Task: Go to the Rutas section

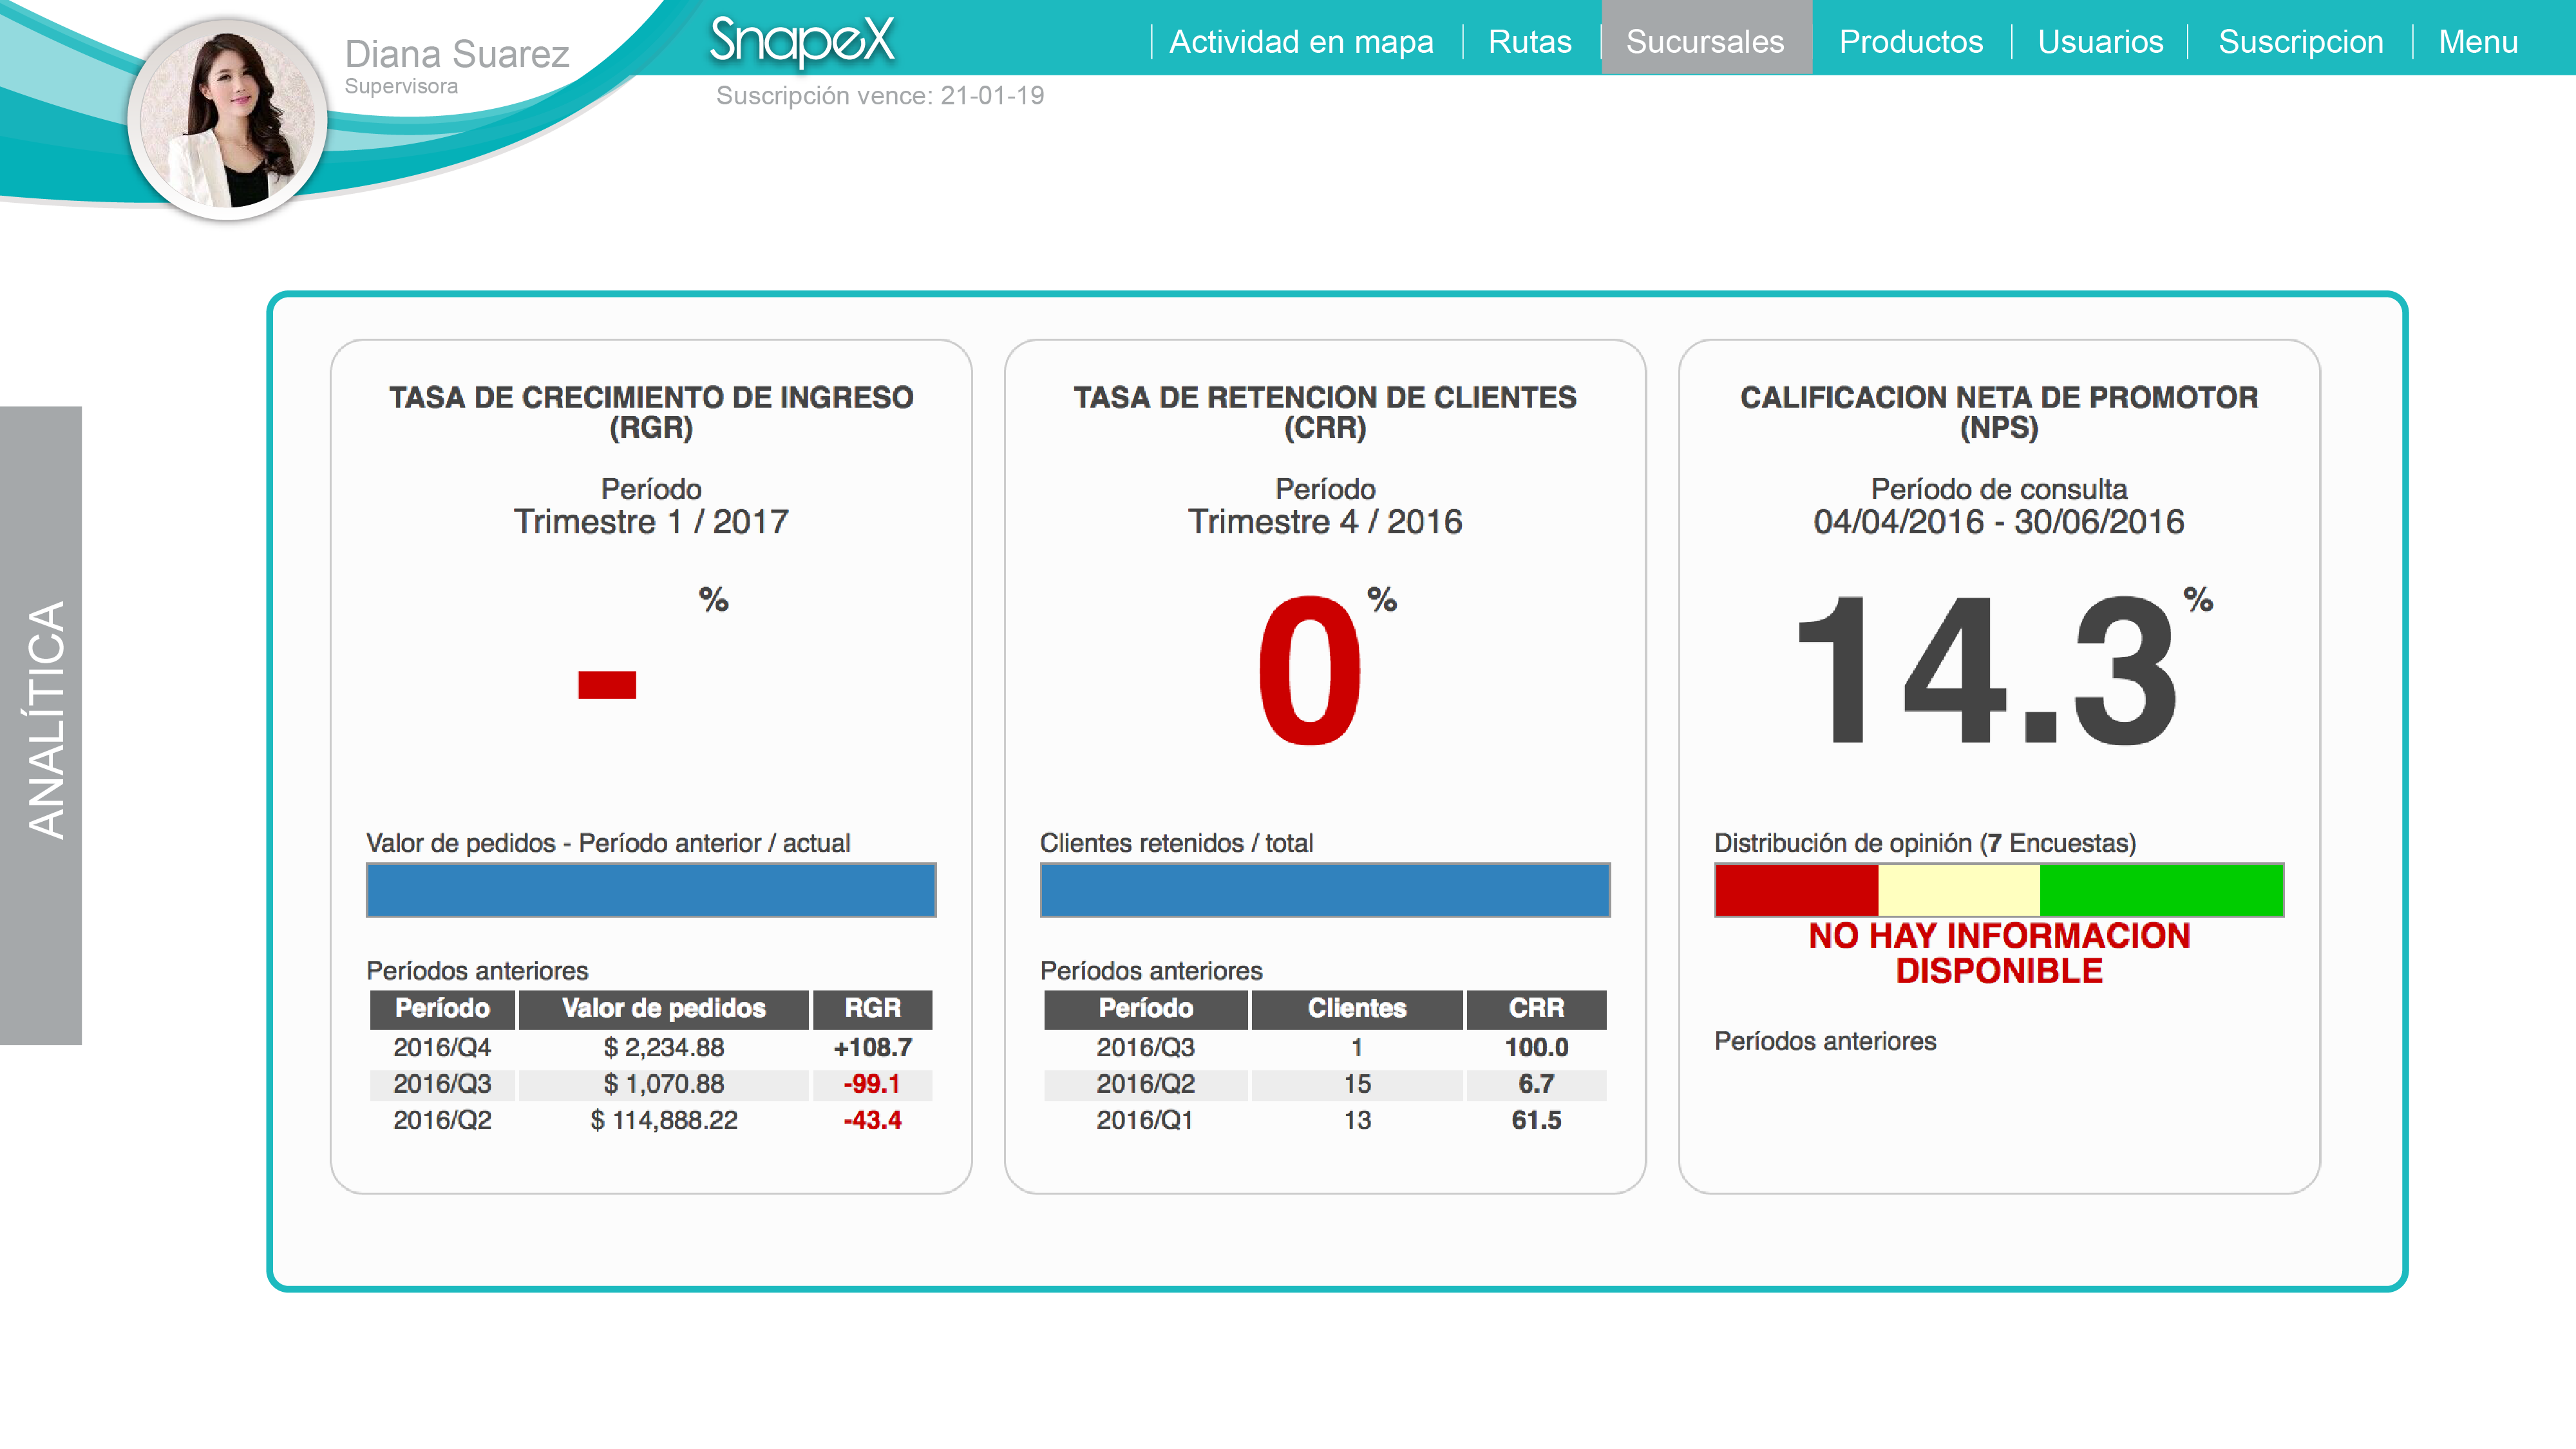Action: tap(1529, 42)
